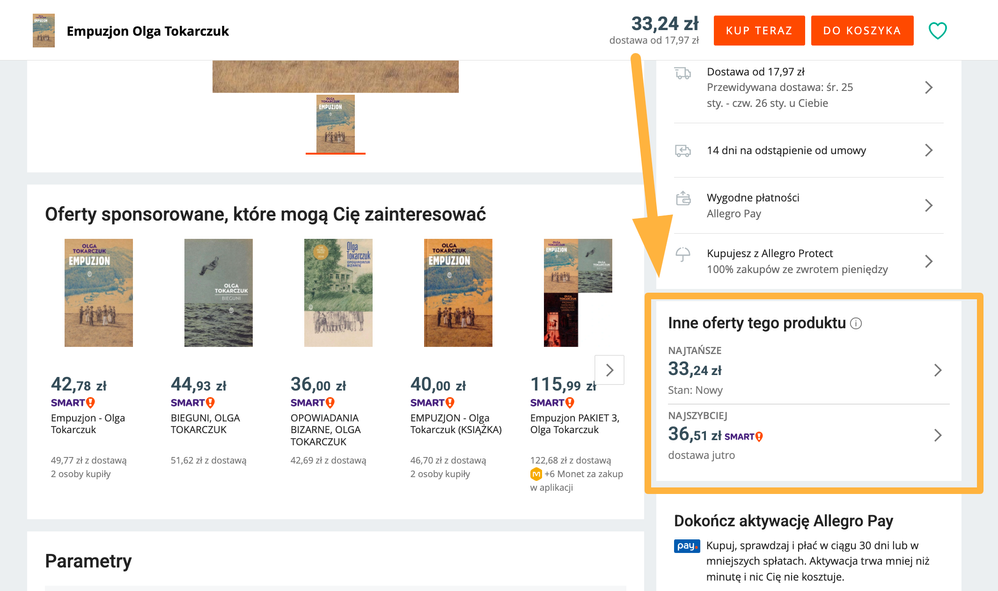
Task: Add product to favorites with heart icon
Action: click(937, 31)
